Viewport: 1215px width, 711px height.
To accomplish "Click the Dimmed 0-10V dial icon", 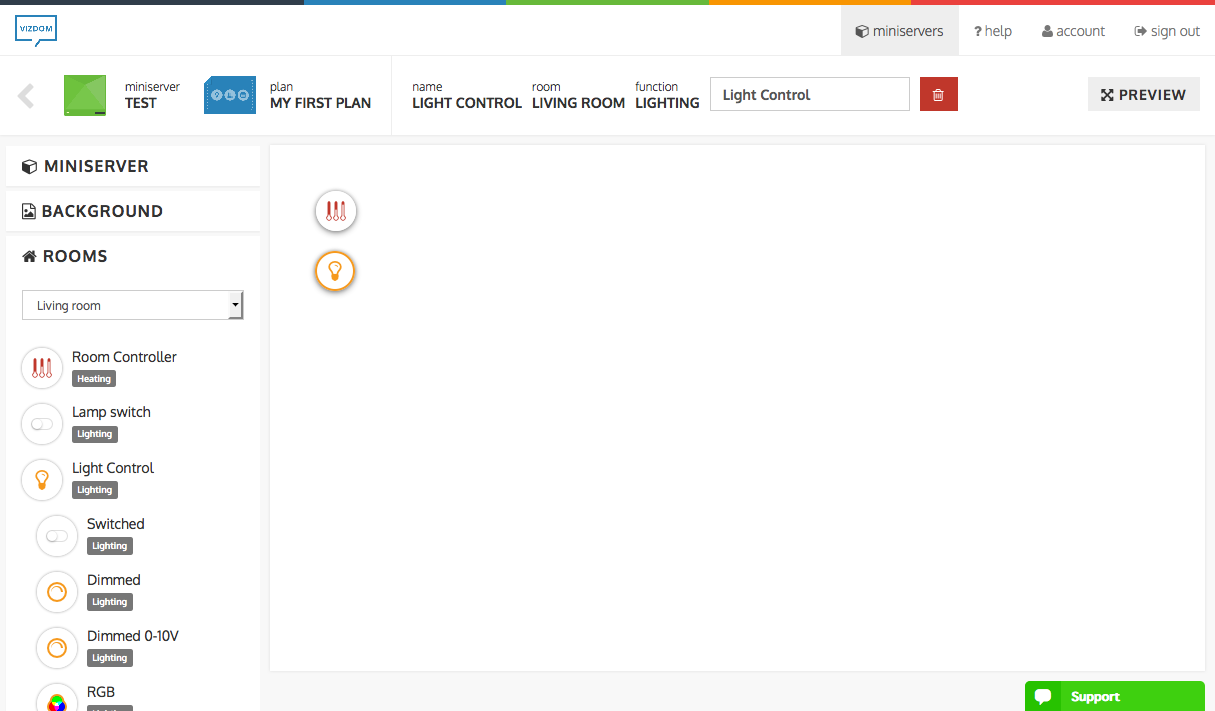I will [x=57, y=647].
